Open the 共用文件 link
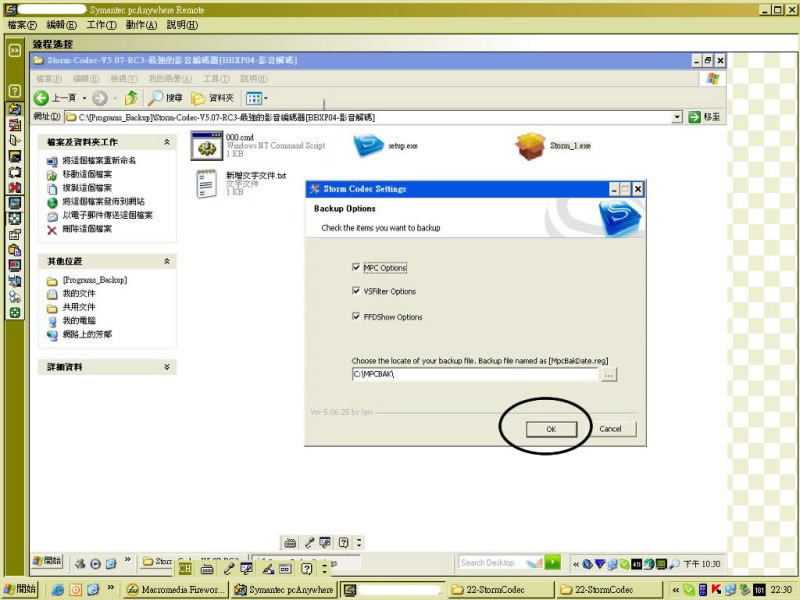Screen dimensions: 800x600 coord(79,307)
